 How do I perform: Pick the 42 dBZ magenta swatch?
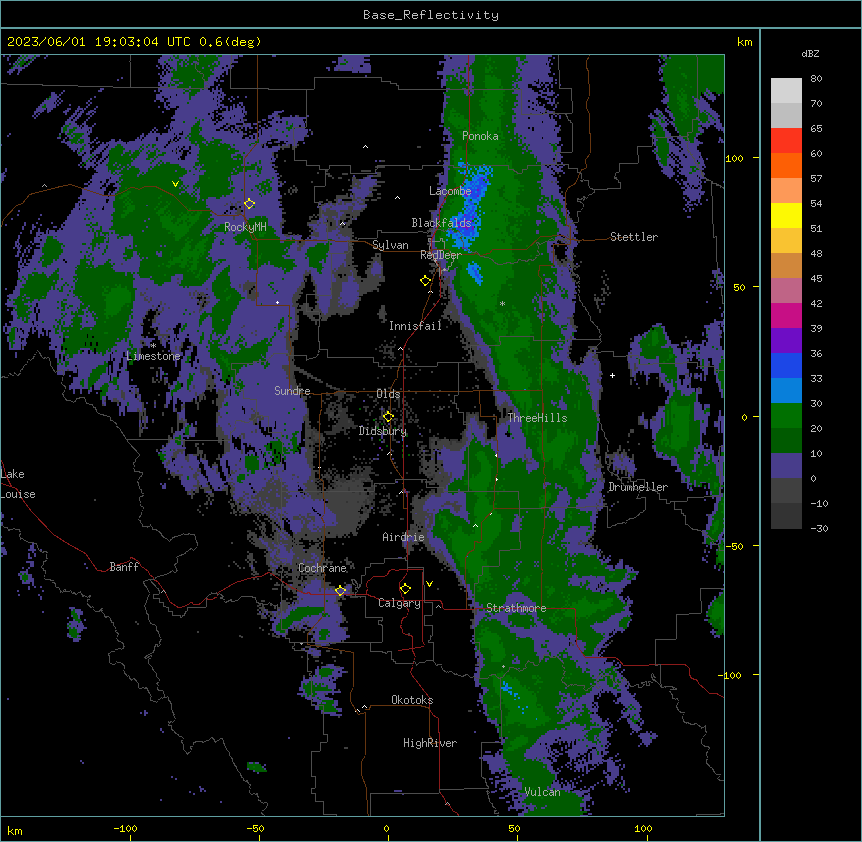786,315
